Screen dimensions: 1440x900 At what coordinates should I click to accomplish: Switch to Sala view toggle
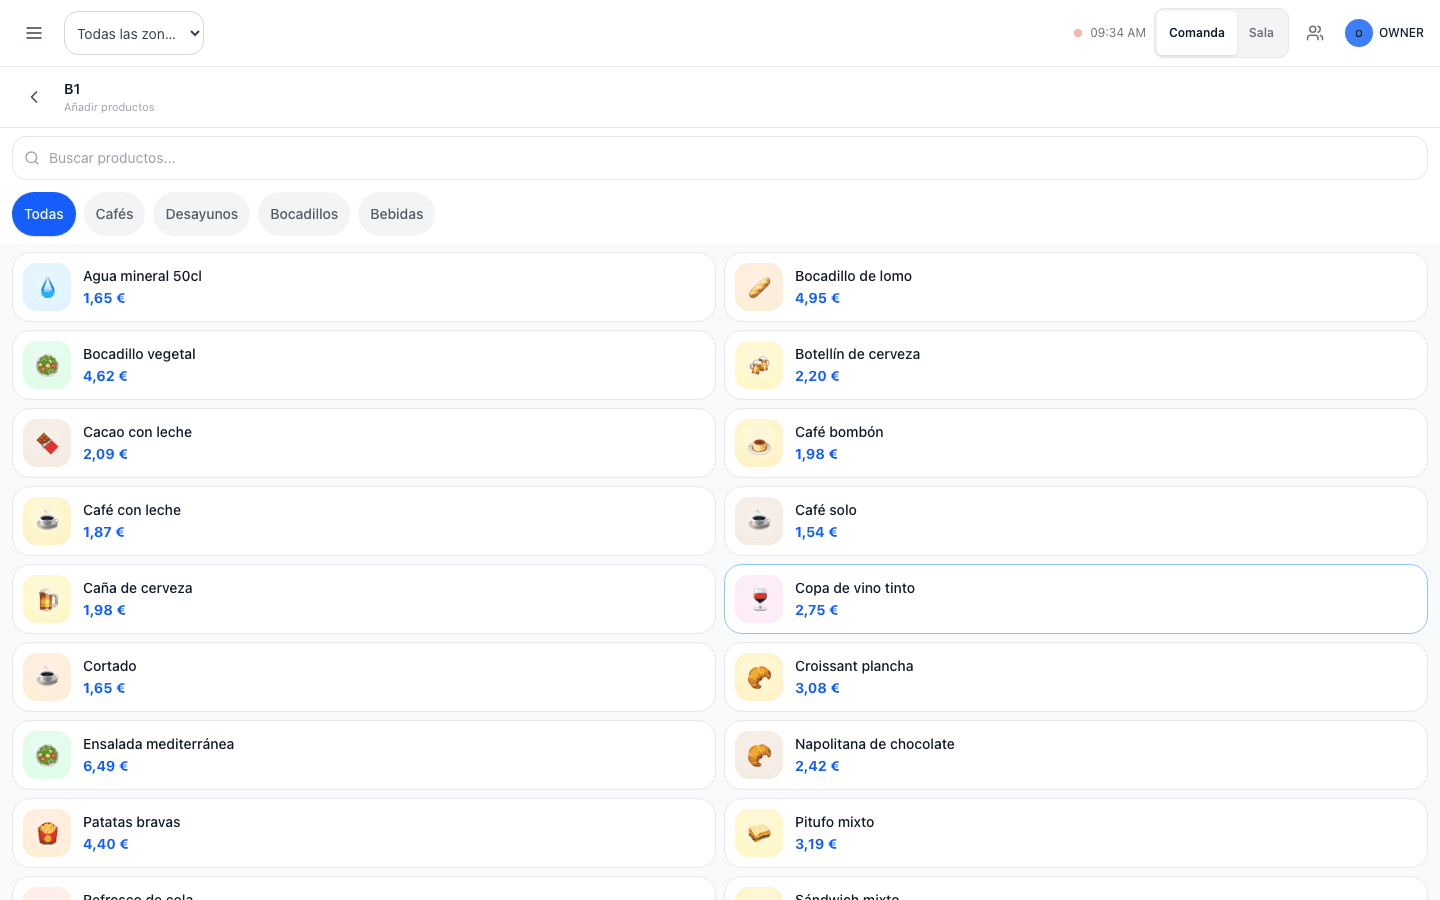pyautogui.click(x=1261, y=33)
